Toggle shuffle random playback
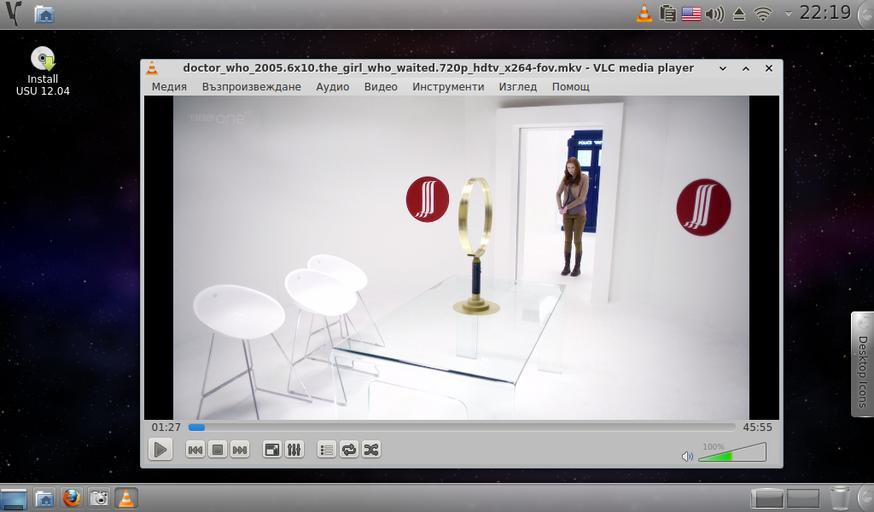Image resolution: width=874 pixels, height=512 pixels. [x=371, y=450]
